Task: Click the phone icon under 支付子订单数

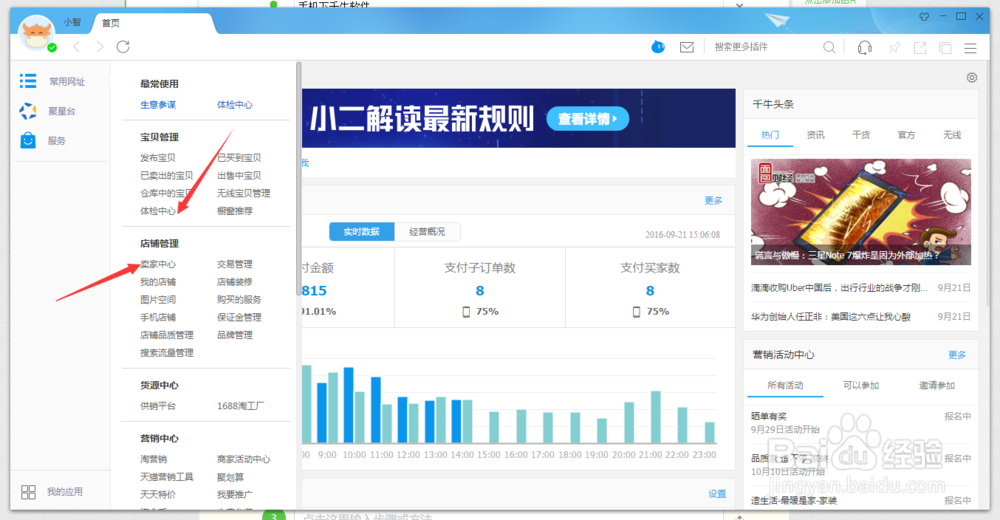Action: point(466,312)
